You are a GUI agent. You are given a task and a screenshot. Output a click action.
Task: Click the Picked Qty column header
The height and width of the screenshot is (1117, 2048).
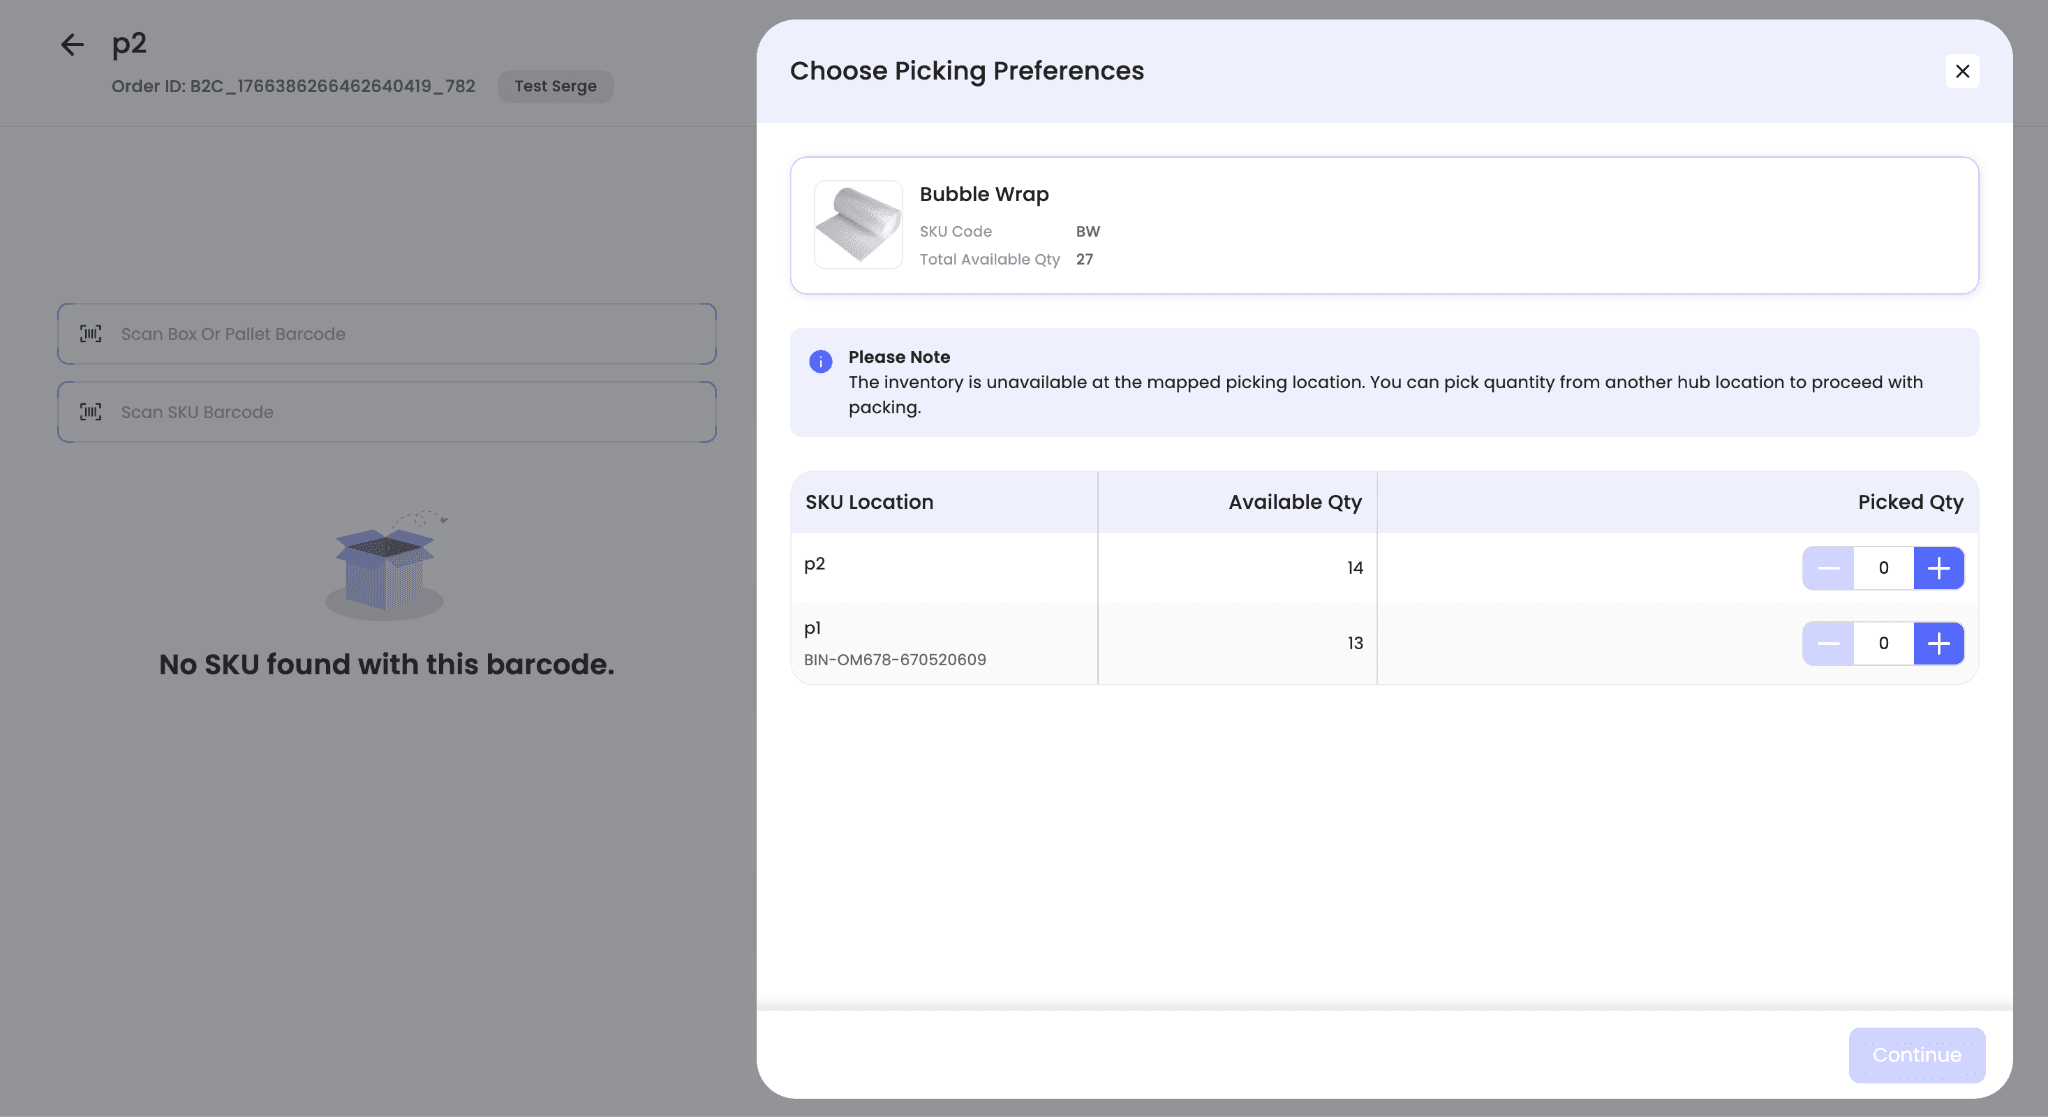(1909, 502)
